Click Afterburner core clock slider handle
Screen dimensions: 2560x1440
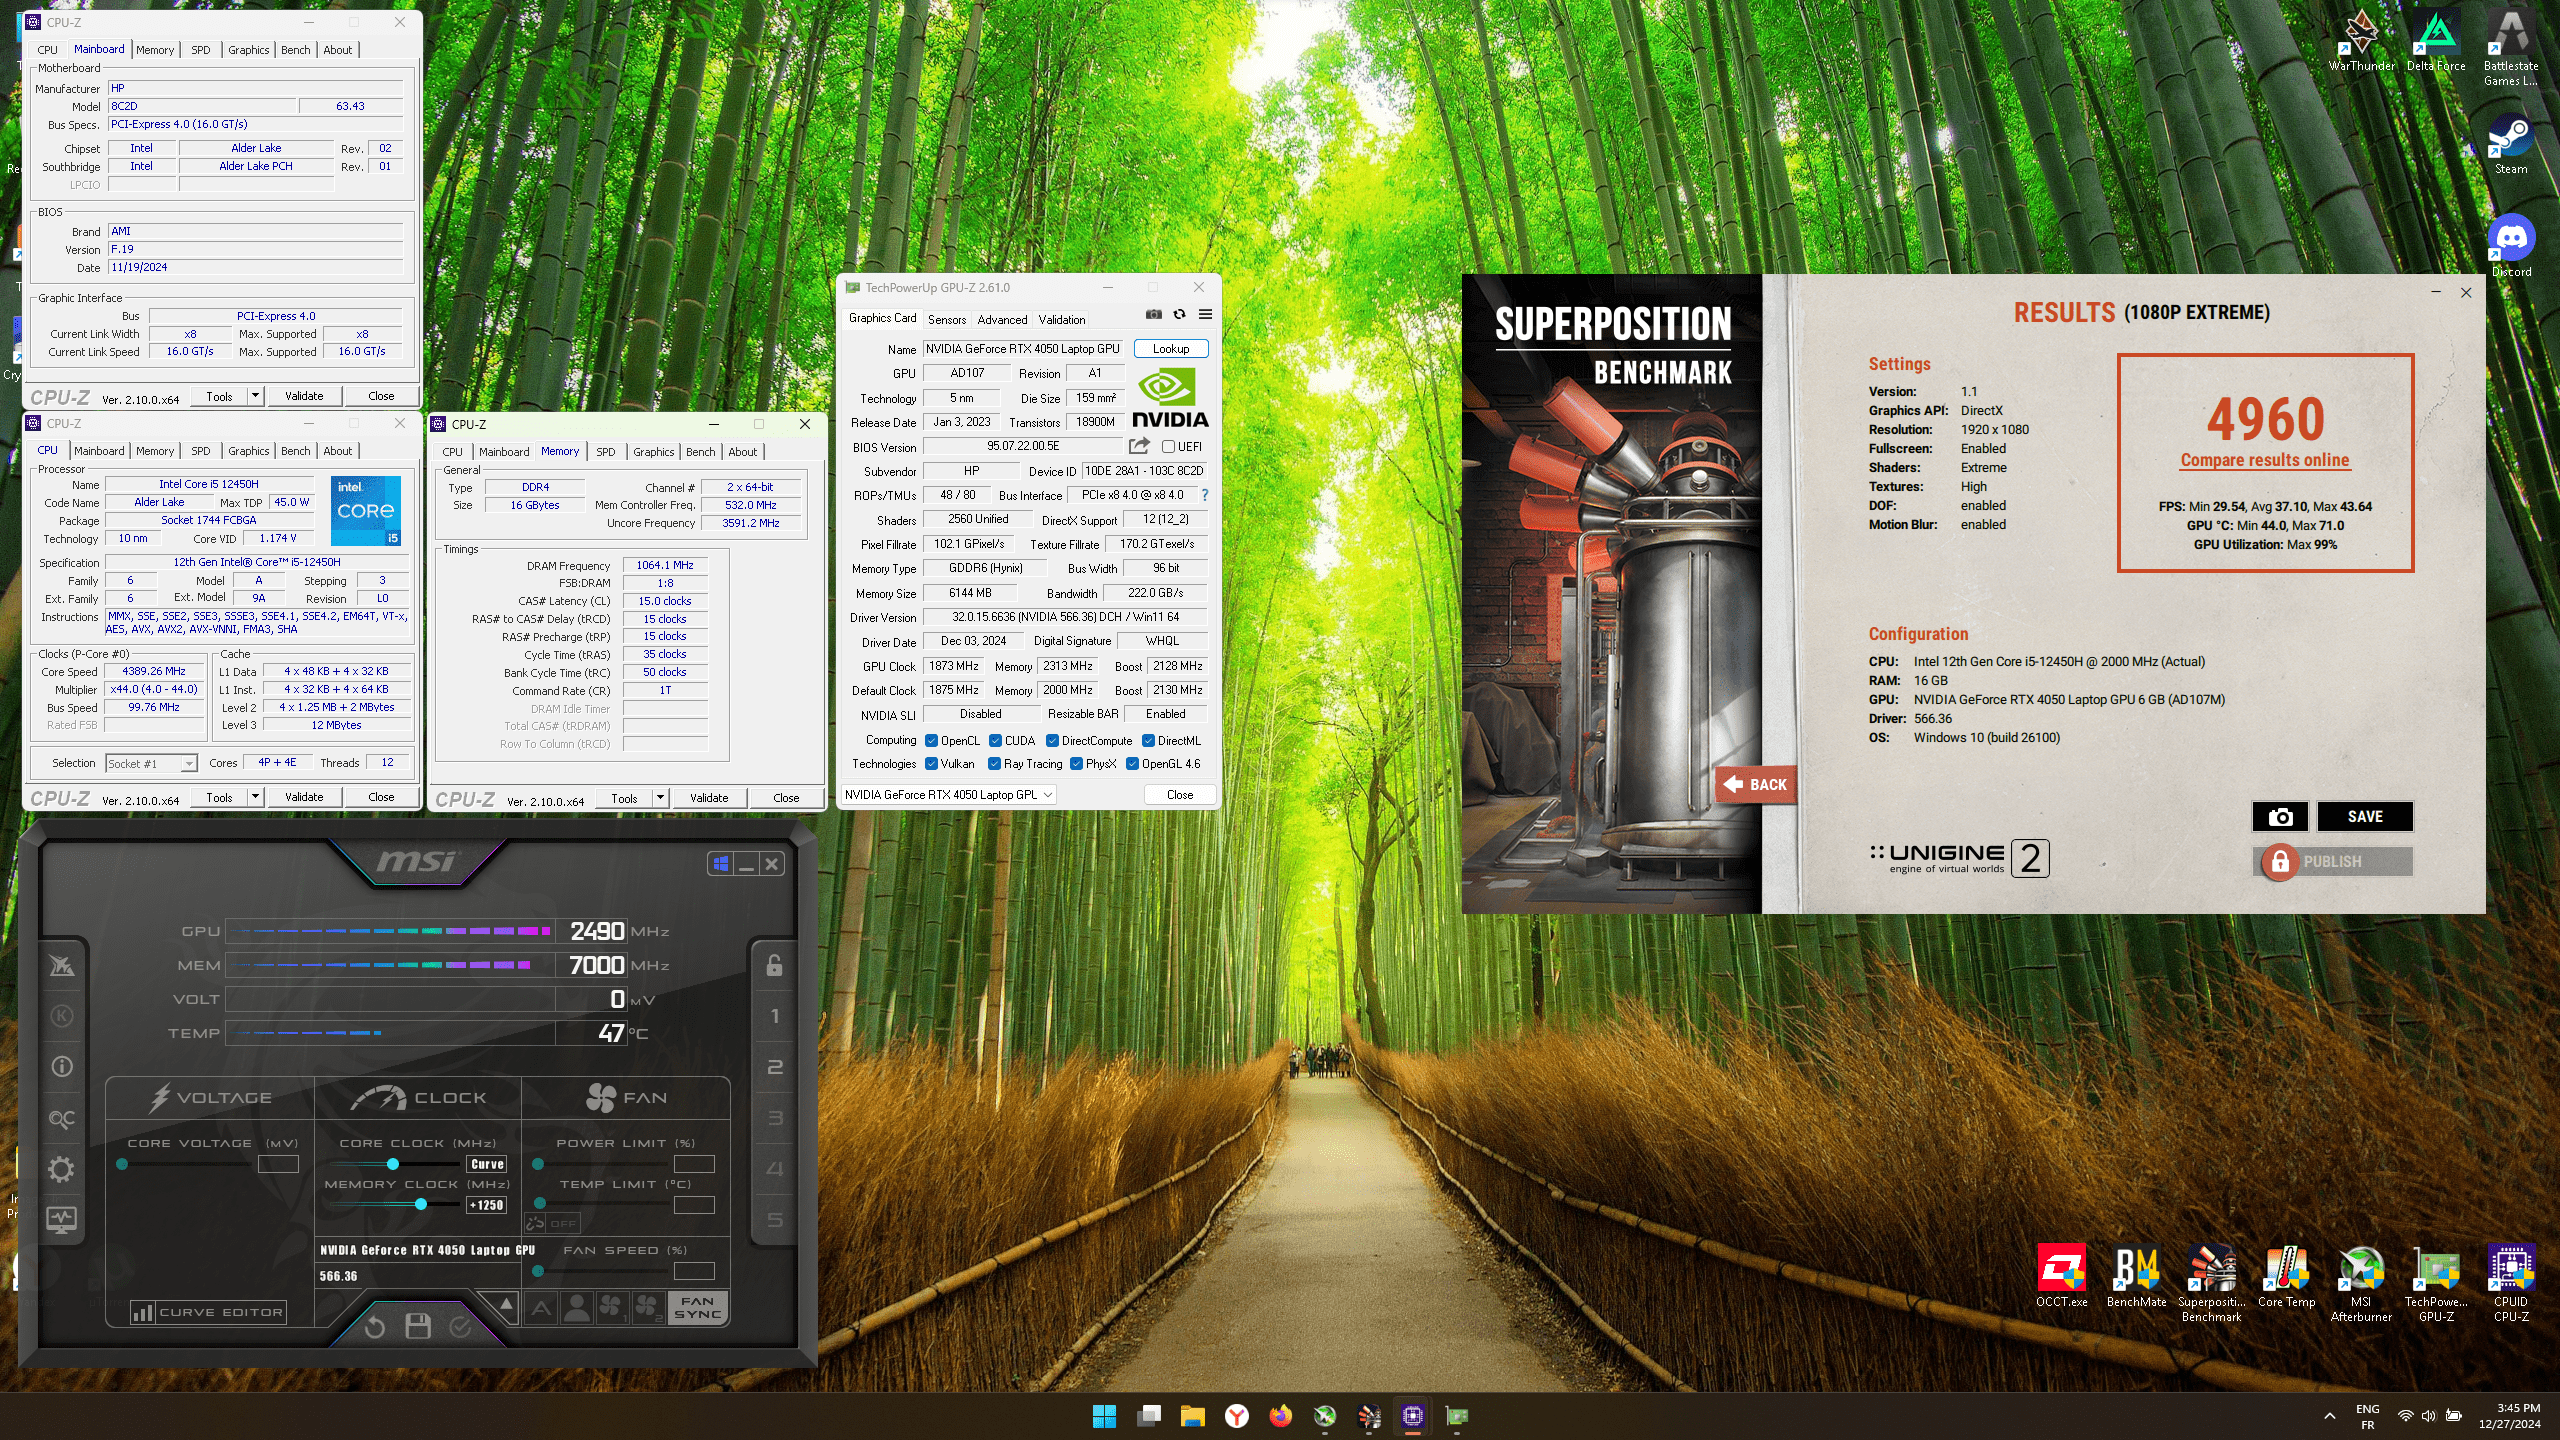(x=393, y=1164)
